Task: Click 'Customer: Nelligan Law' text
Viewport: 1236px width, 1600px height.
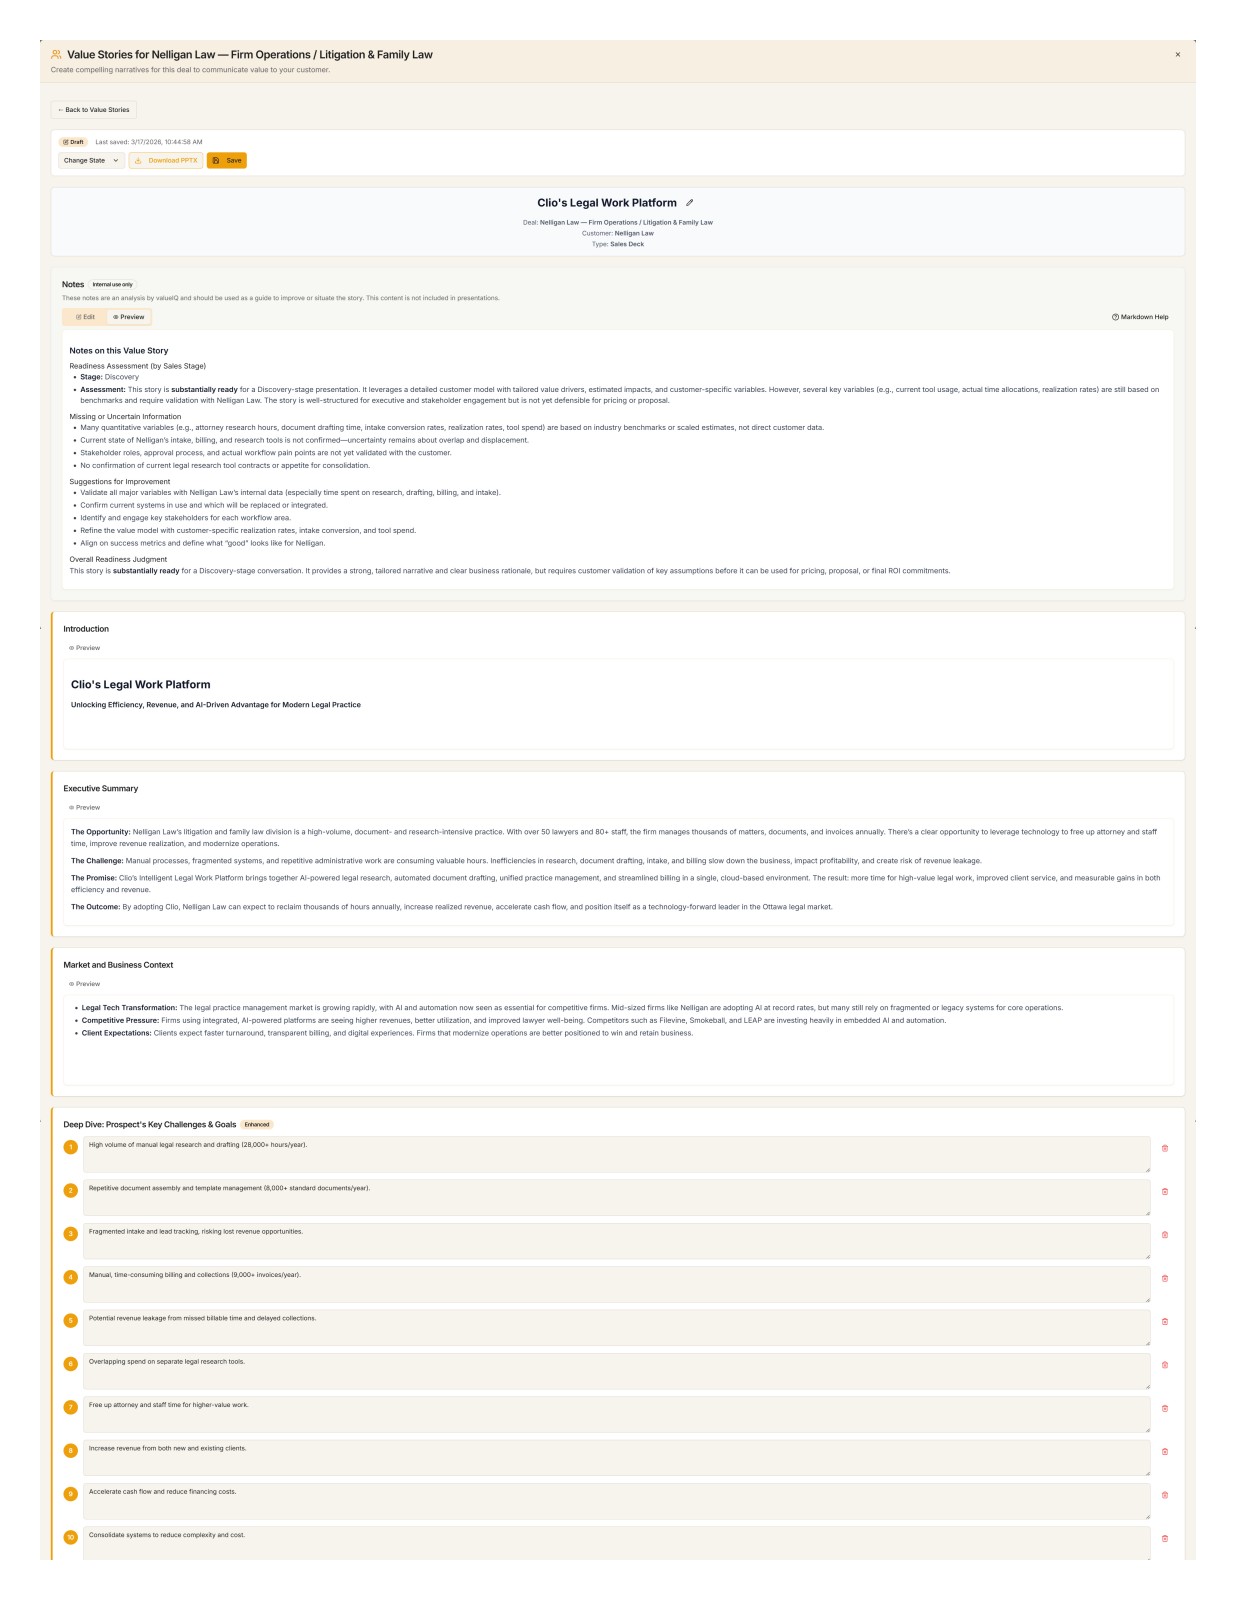Action: click(x=618, y=233)
